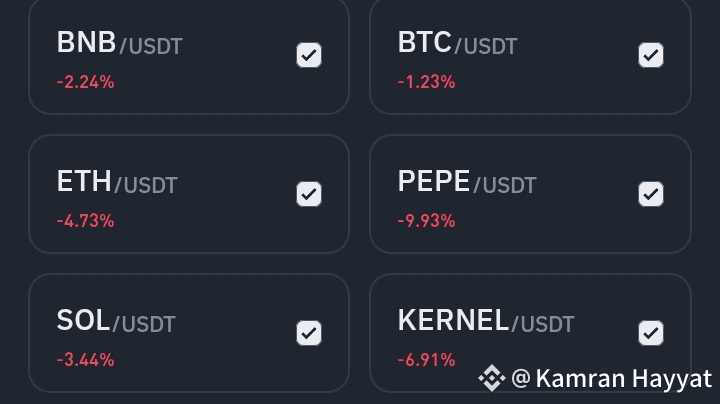Screen dimensions: 720x404
Task: Select the KERNEL/USDT pair name
Action: click(x=486, y=321)
